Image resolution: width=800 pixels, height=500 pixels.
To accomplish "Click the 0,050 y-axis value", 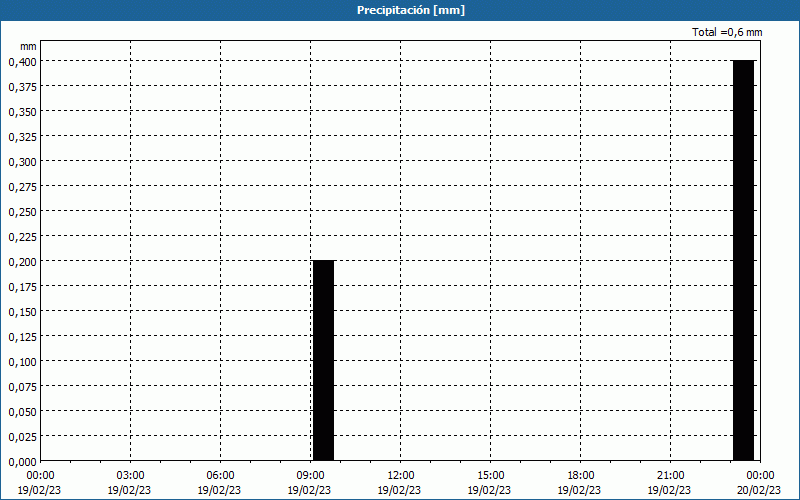I will click(22, 412).
